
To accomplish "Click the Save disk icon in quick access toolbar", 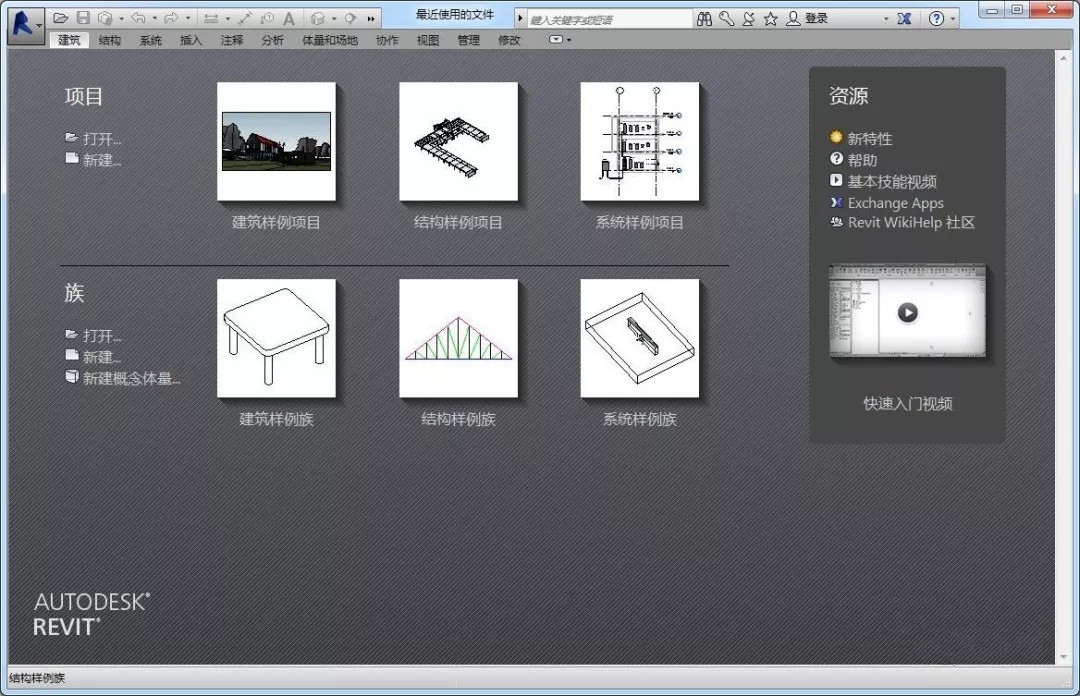I will 83,18.
